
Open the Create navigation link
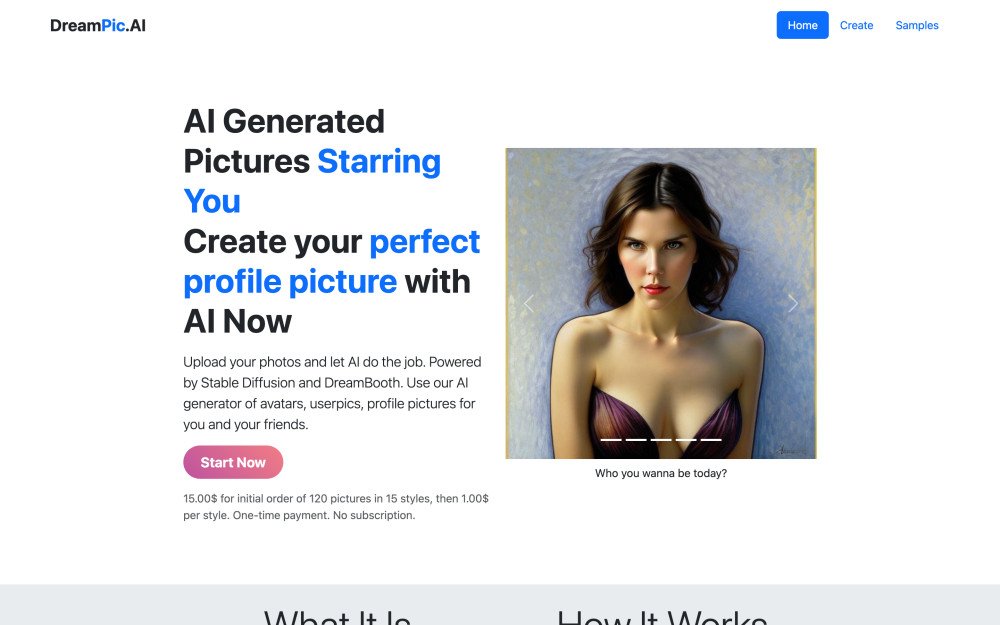[856, 25]
